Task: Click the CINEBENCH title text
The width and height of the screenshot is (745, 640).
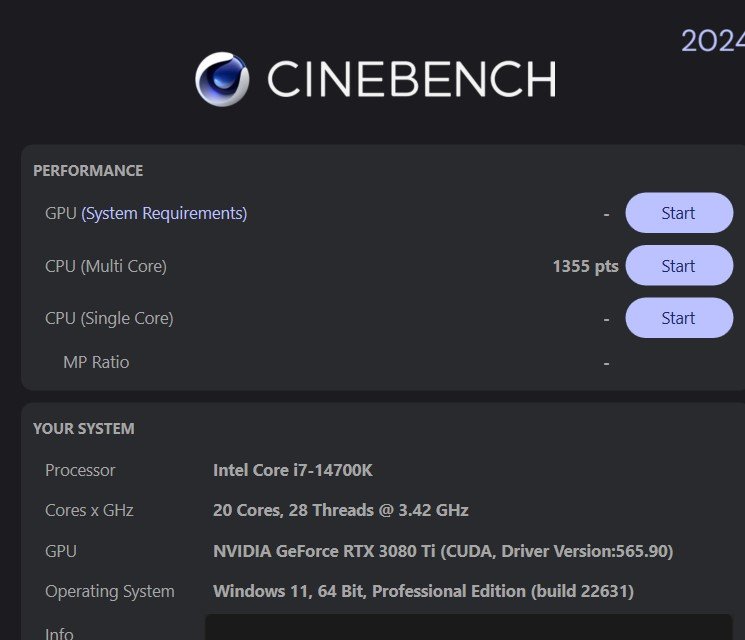Action: tap(411, 79)
